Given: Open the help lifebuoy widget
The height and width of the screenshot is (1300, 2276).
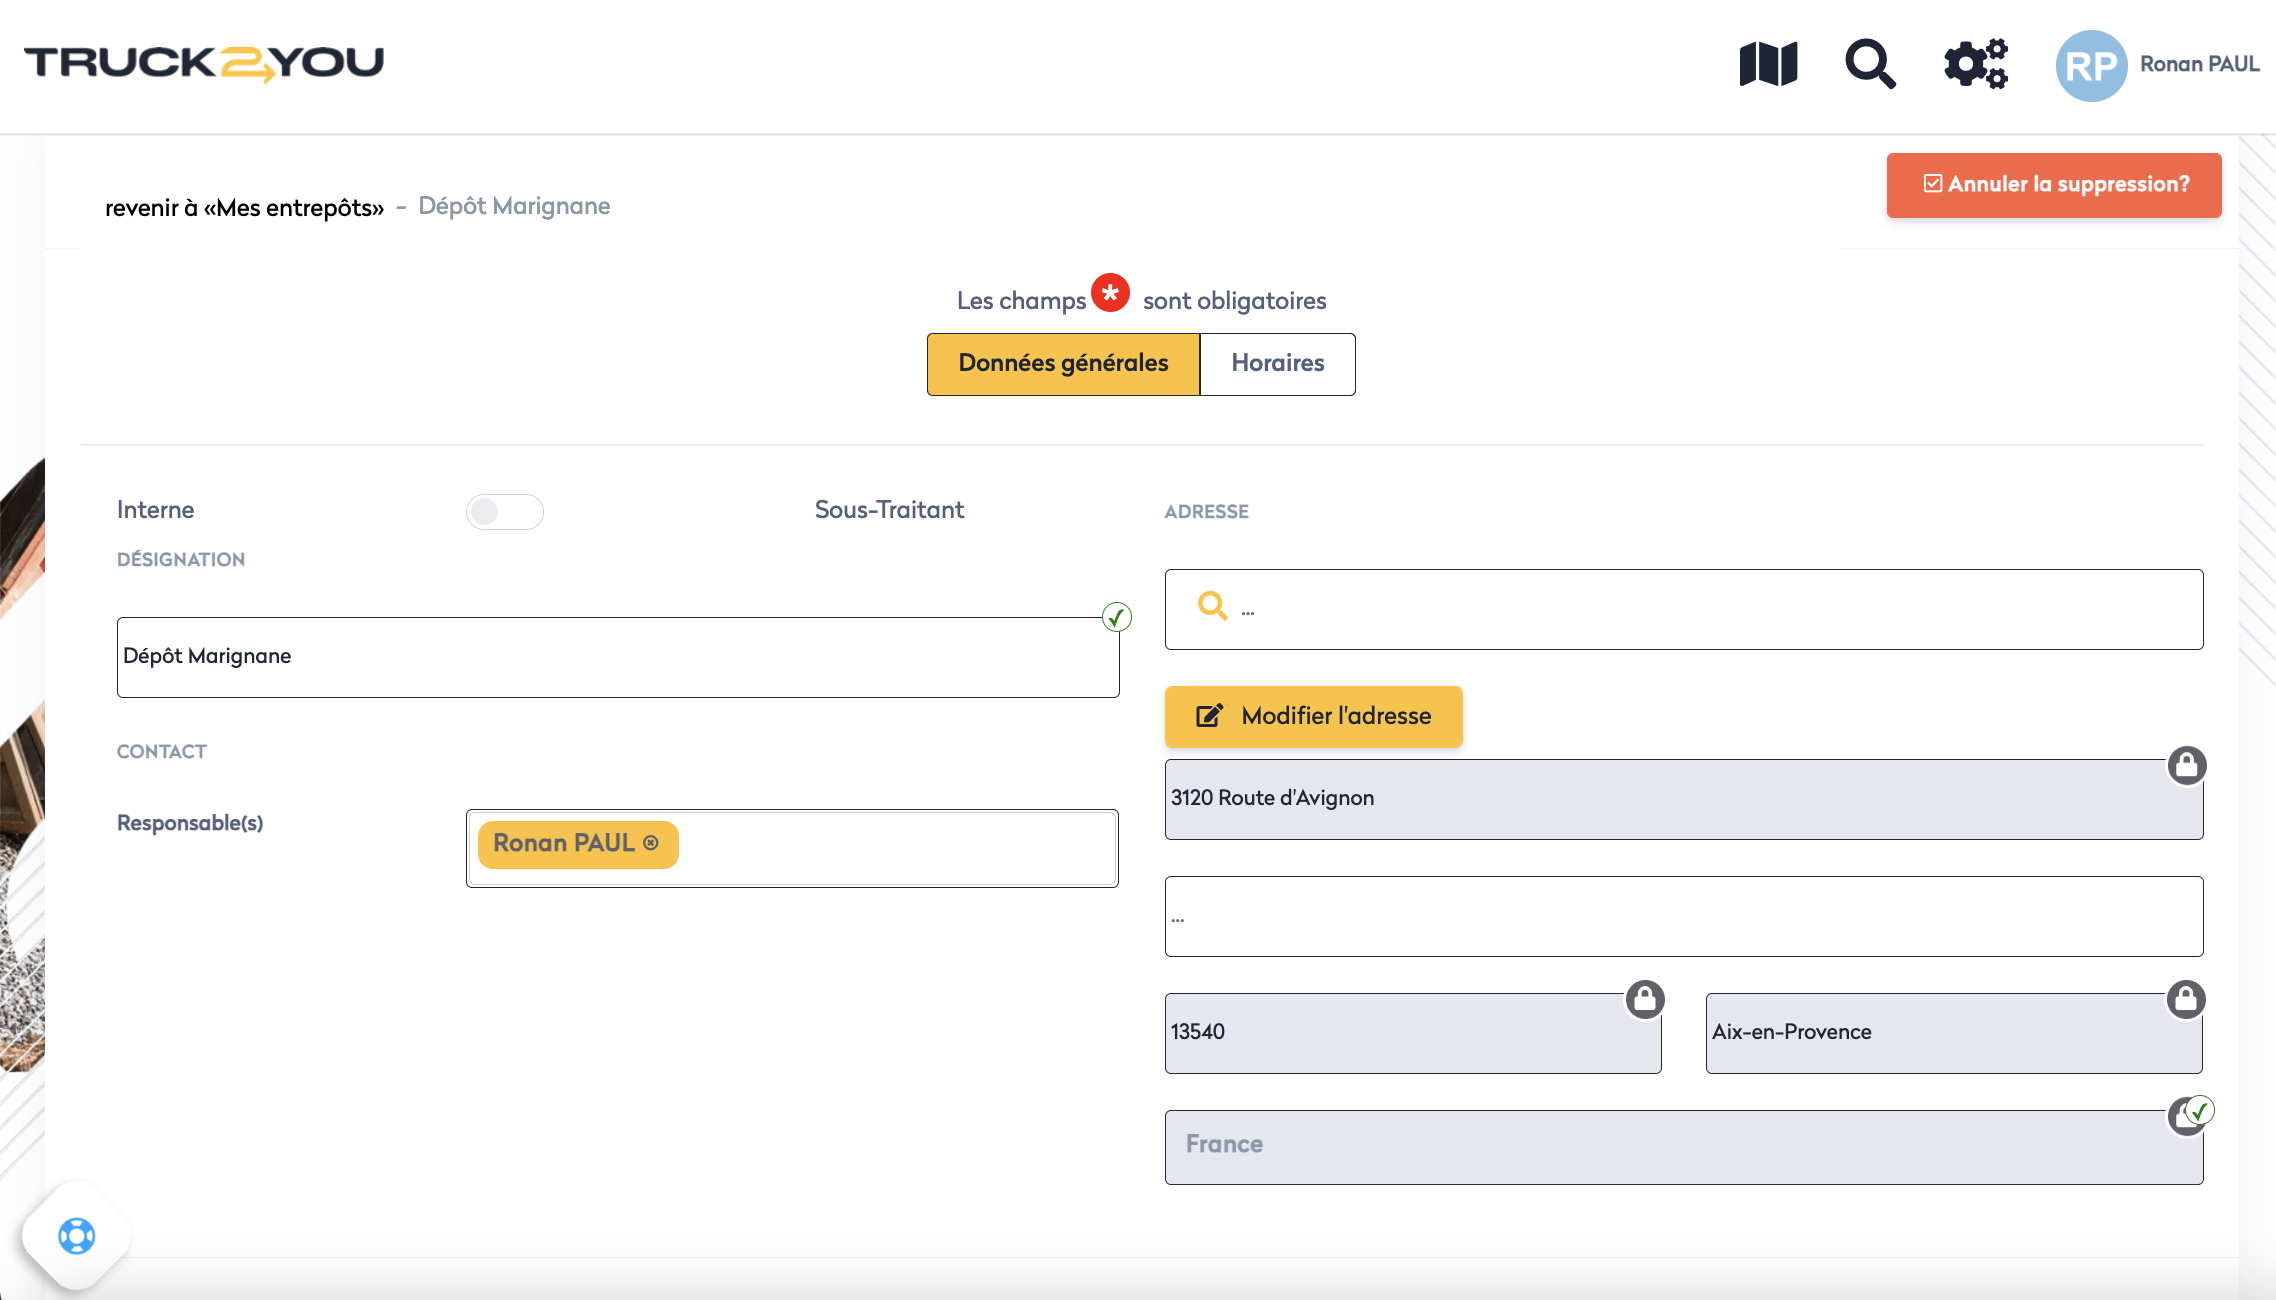Looking at the screenshot, I should pos(77,1236).
